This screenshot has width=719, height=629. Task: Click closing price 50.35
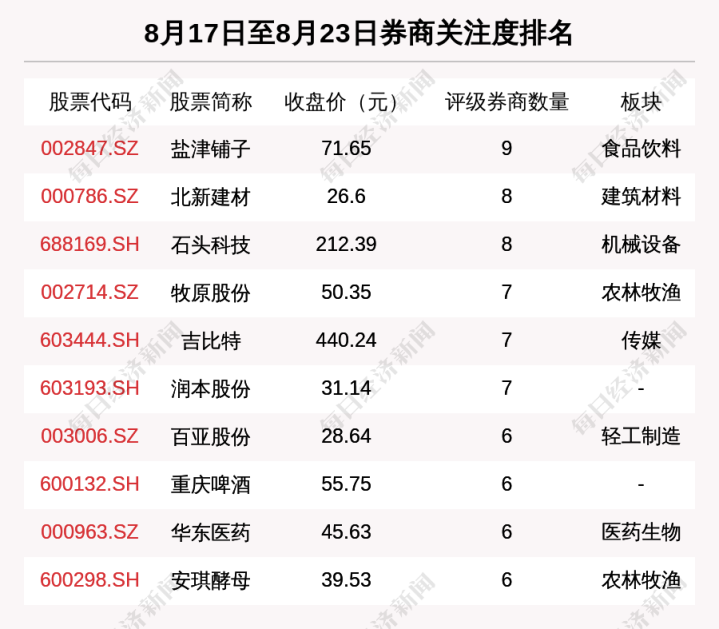[346, 292]
